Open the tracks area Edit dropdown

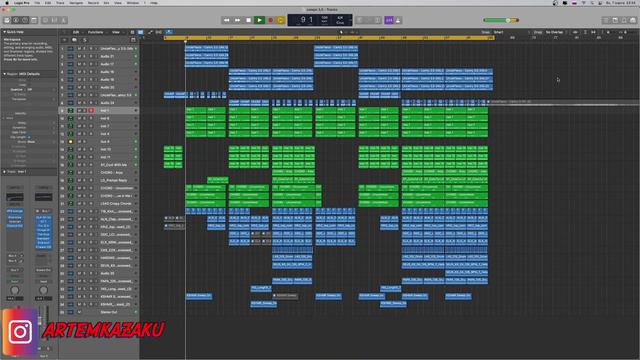point(77,32)
